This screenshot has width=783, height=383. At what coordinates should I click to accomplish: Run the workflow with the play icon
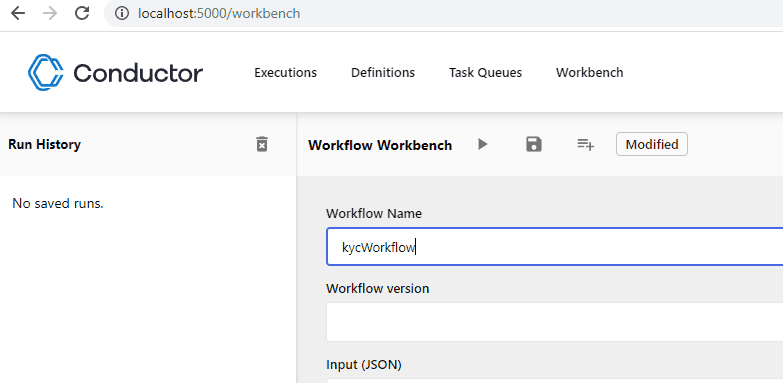pos(482,144)
